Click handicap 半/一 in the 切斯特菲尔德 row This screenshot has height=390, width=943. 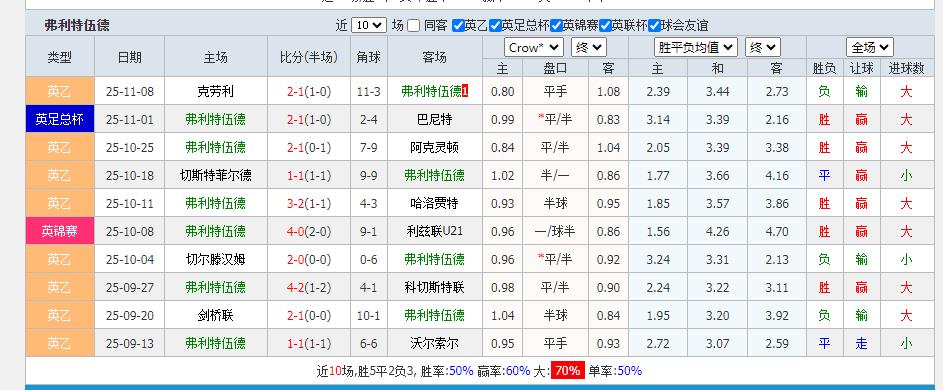[x=555, y=175]
